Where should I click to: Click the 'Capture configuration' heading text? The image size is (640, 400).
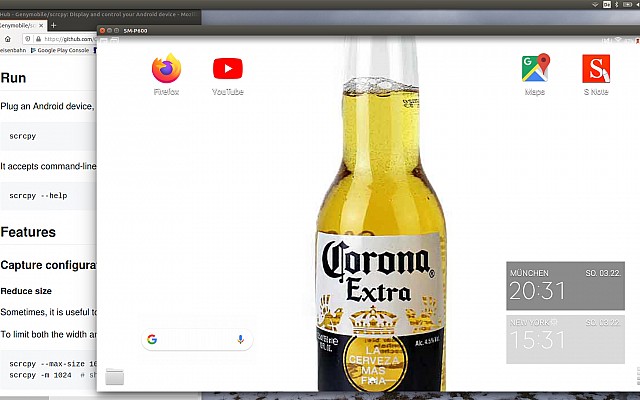(48, 265)
